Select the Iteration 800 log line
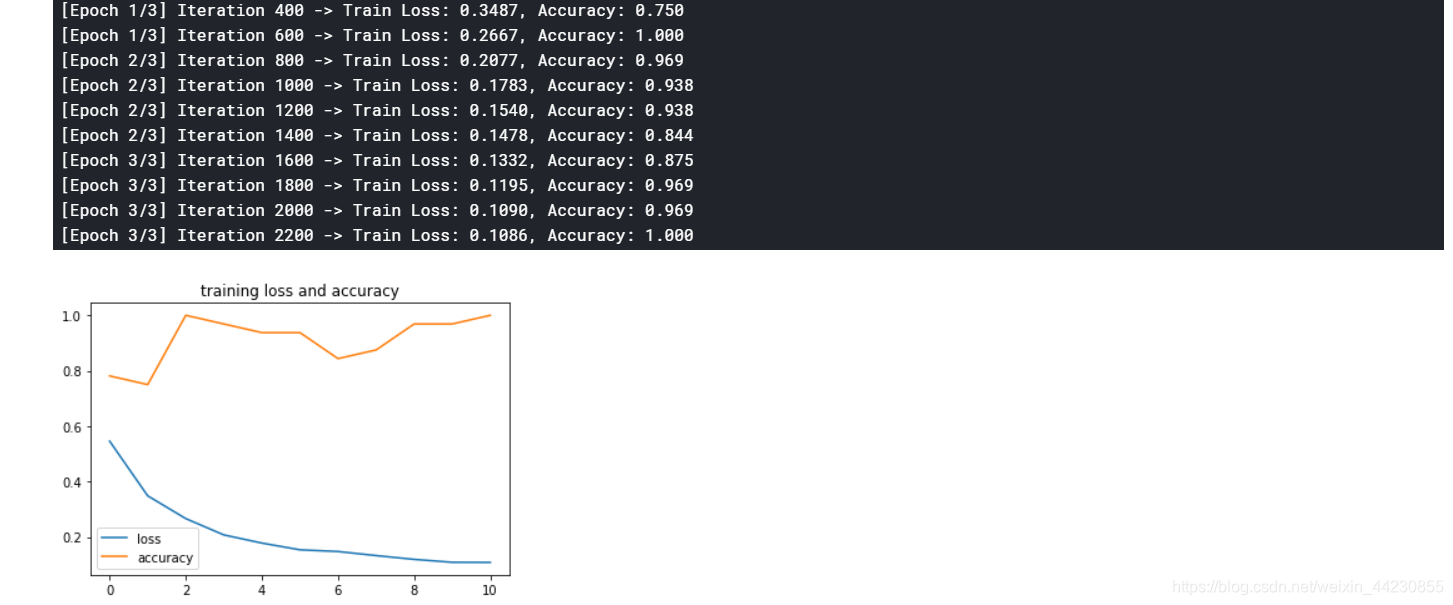 click(372, 60)
